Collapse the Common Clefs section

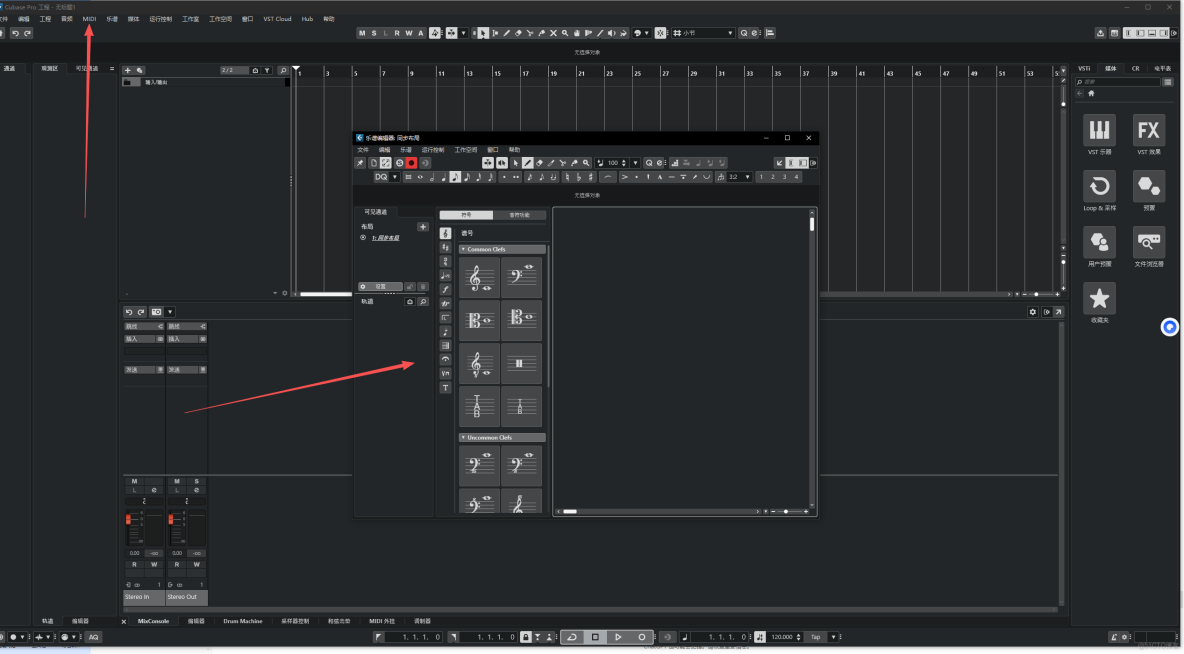(463, 249)
